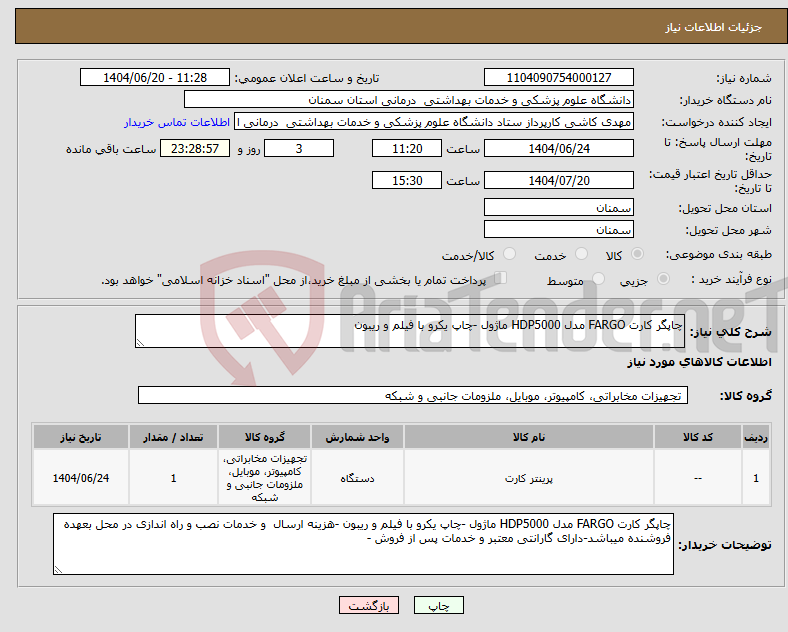Click the remaining days field showing 3
Viewport: 788px width, 632px height.
(x=299, y=148)
